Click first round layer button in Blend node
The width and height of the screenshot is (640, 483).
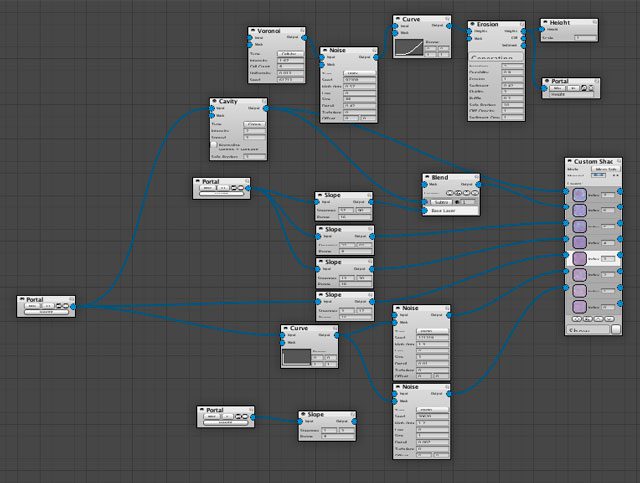tap(449, 193)
